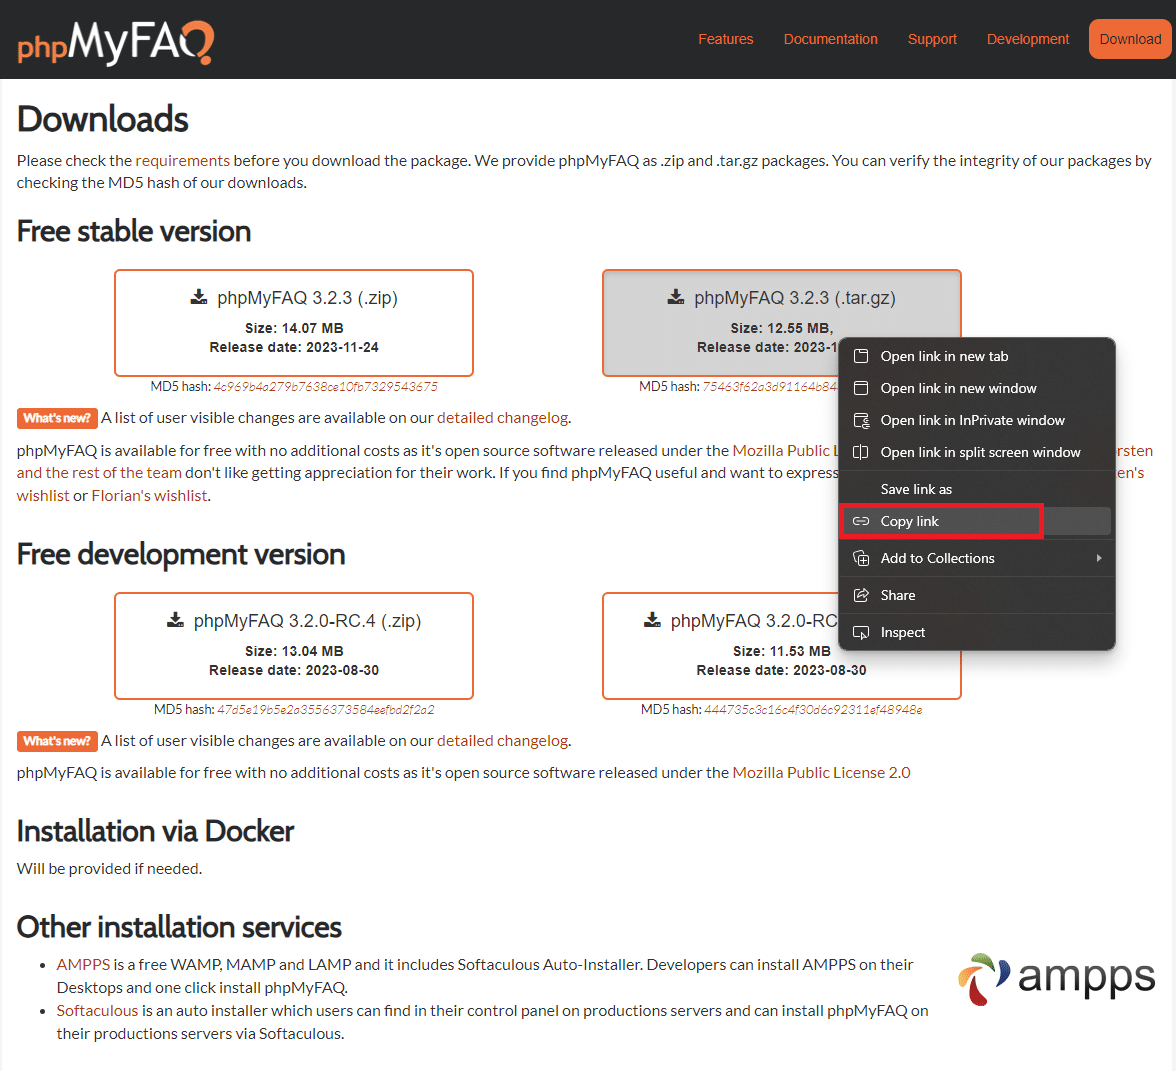Click the Share icon in context menu
The height and width of the screenshot is (1071, 1176).
point(861,596)
